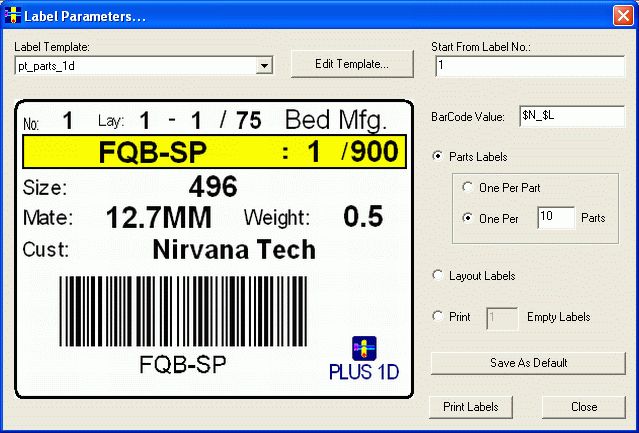Click the Save As Default button
This screenshot has width=639, height=433.
(x=528, y=363)
